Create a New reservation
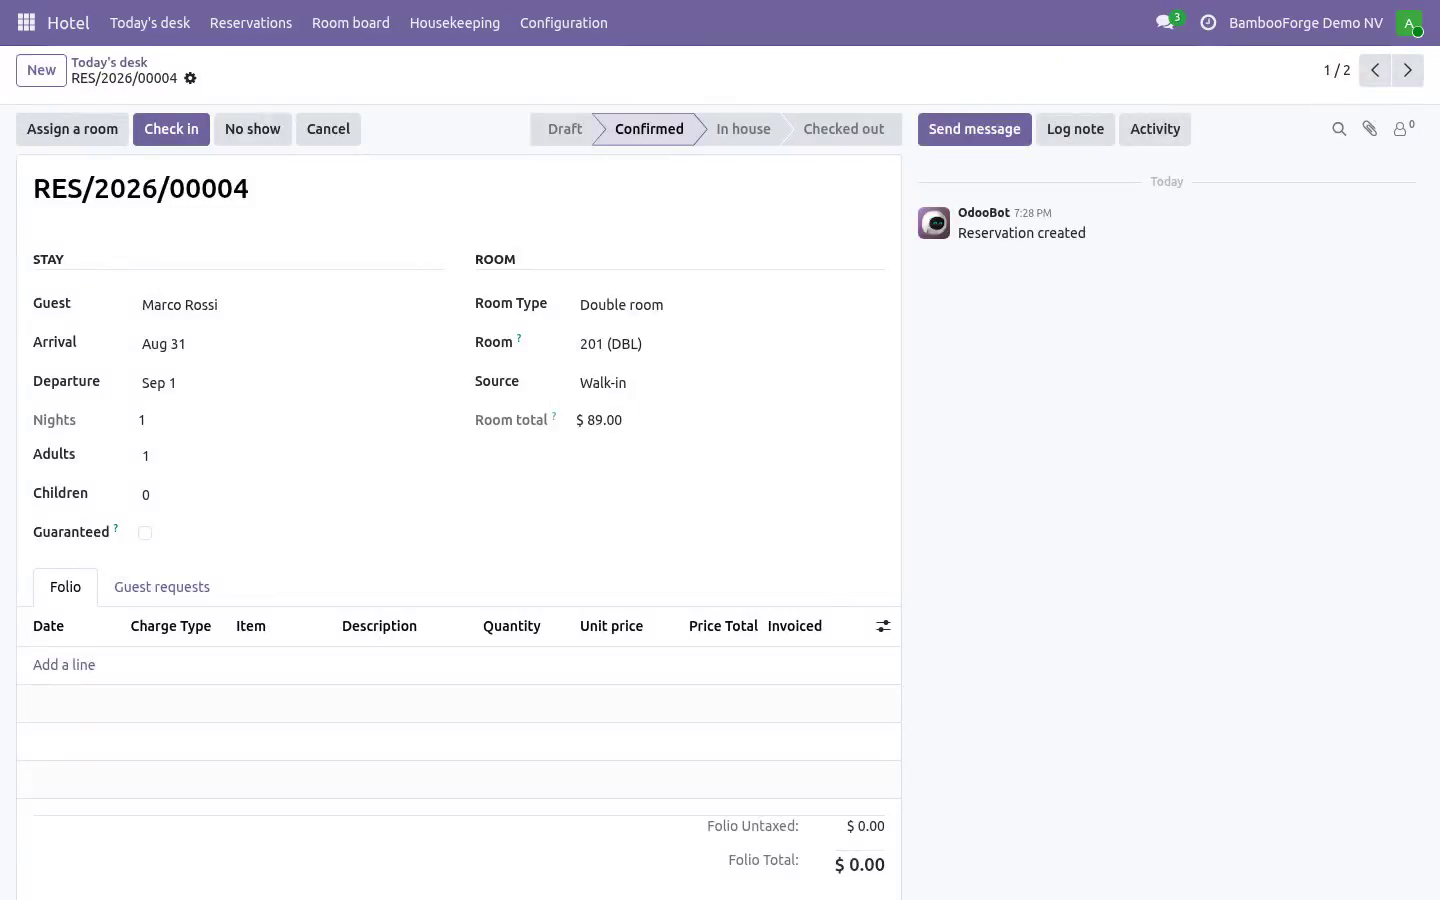Screen dimensions: 1440x900 (x=41, y=70)
